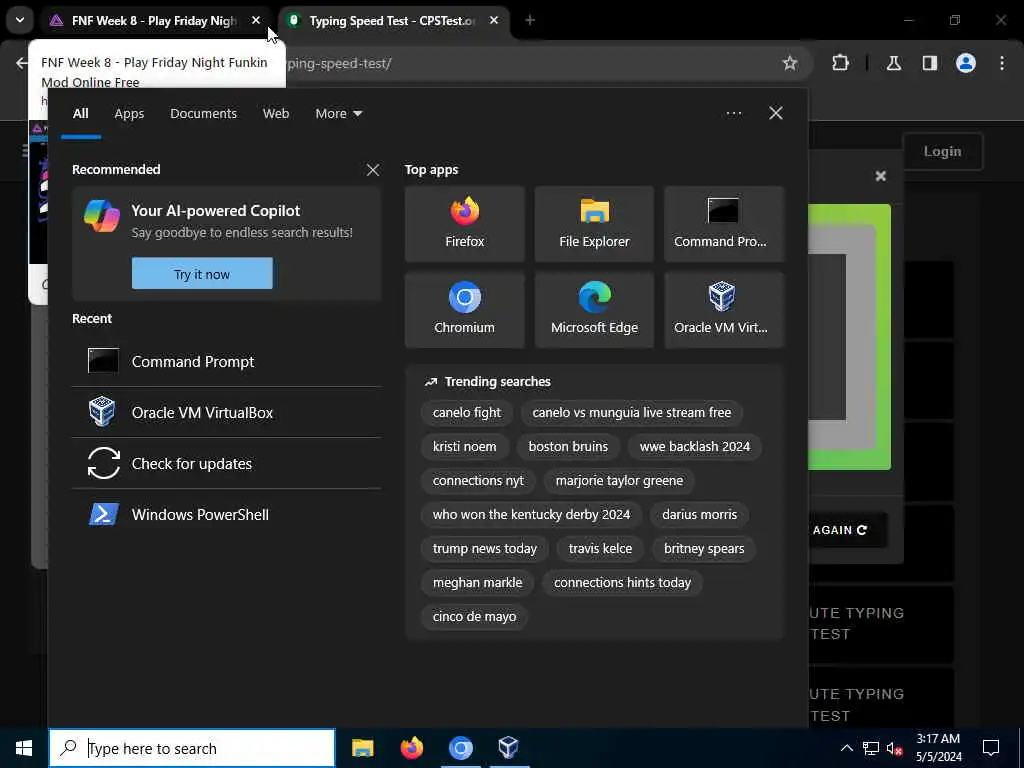Open network status tray icon
This screenshot has width=1024, height=768.
871,748
